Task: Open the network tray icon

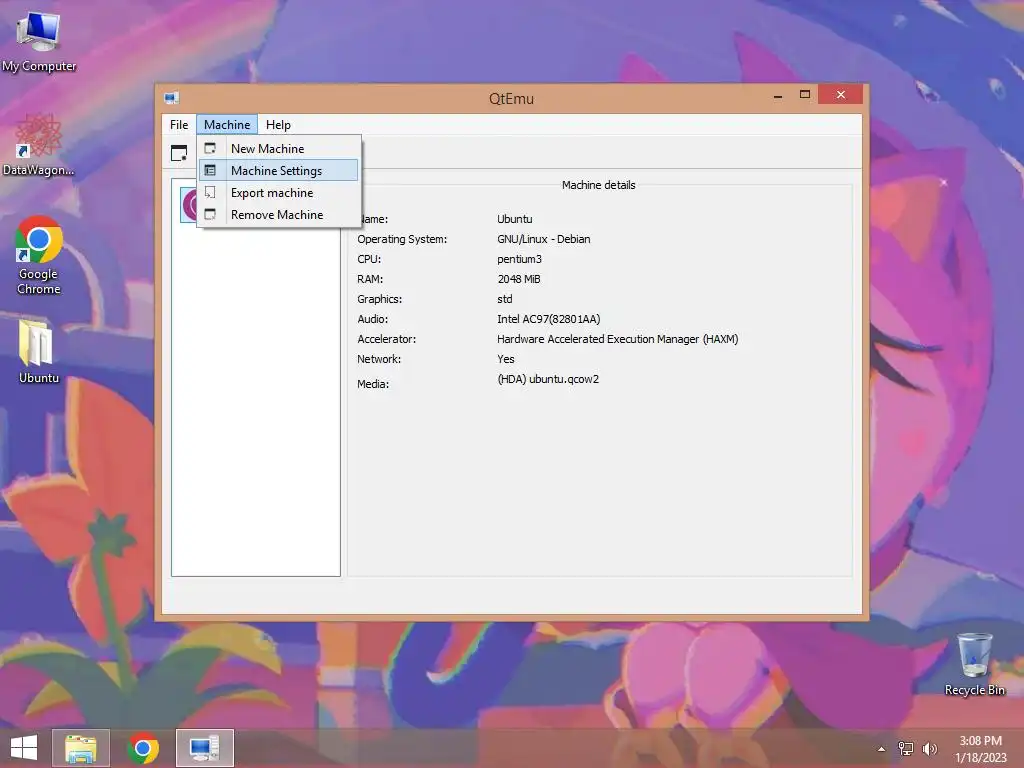Action: click(906, 748)
